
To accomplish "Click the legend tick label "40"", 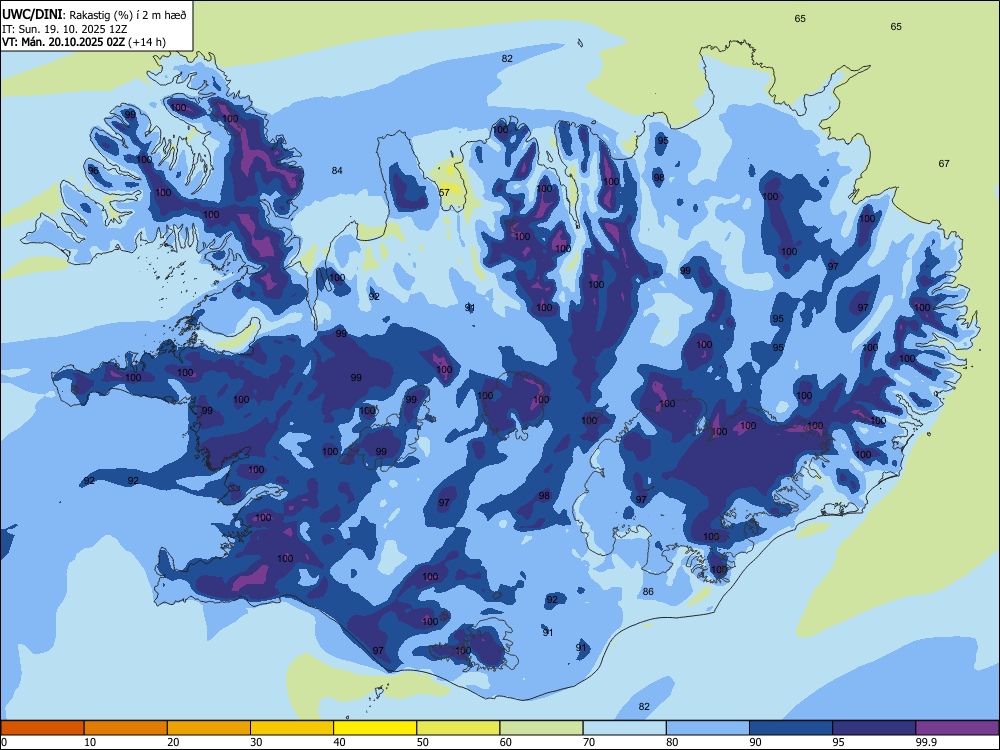I will [339, 742].
